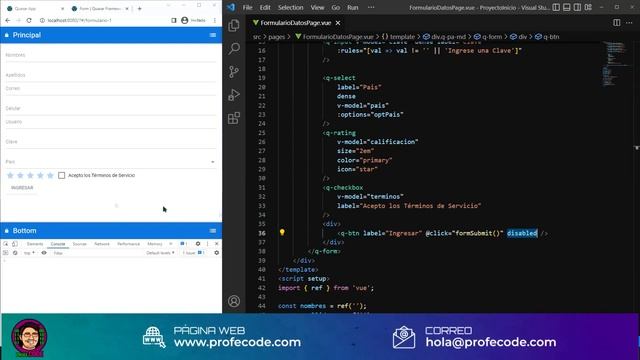Open the View menu
The height and width of the screenshot is (360, 640).
point(317,7)
